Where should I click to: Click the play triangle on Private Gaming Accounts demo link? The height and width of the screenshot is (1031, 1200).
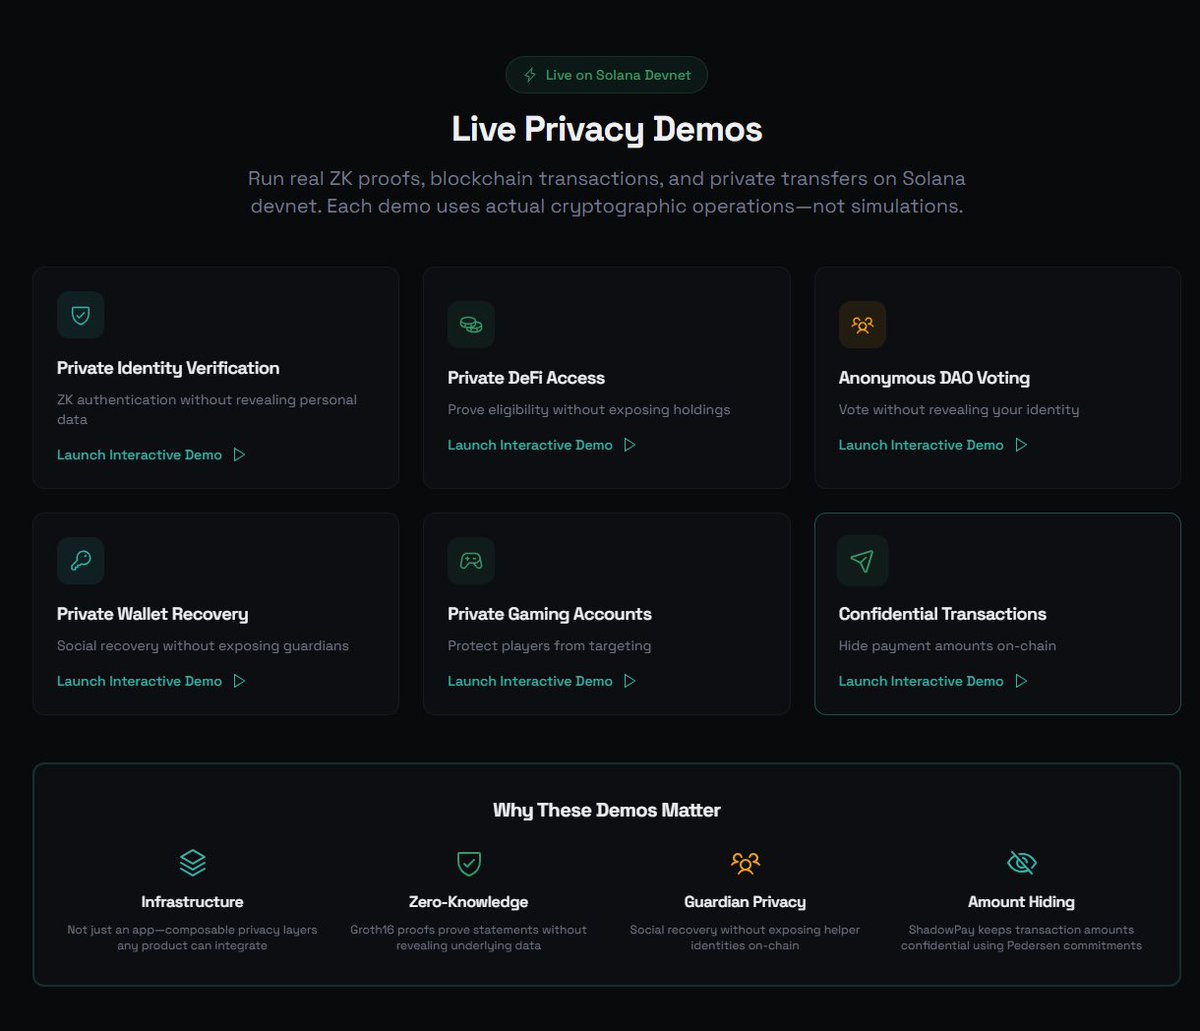click(630, 680)
